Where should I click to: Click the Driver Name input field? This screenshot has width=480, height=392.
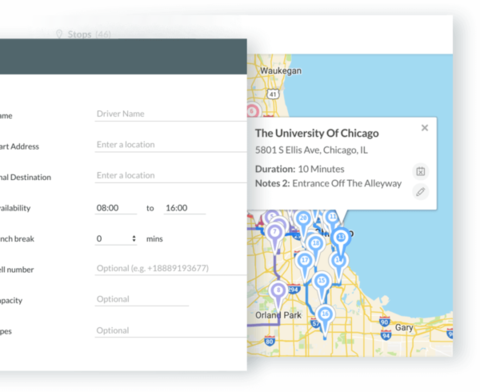pyautogui.click(x=171, y=114)
